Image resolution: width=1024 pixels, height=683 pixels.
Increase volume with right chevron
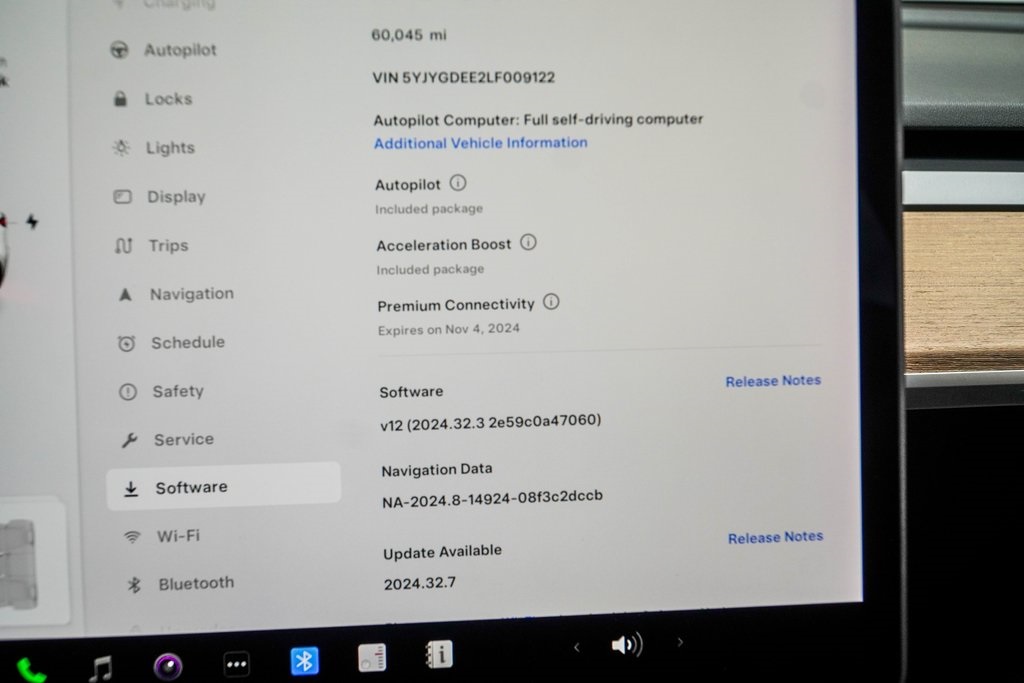(680, 642)
